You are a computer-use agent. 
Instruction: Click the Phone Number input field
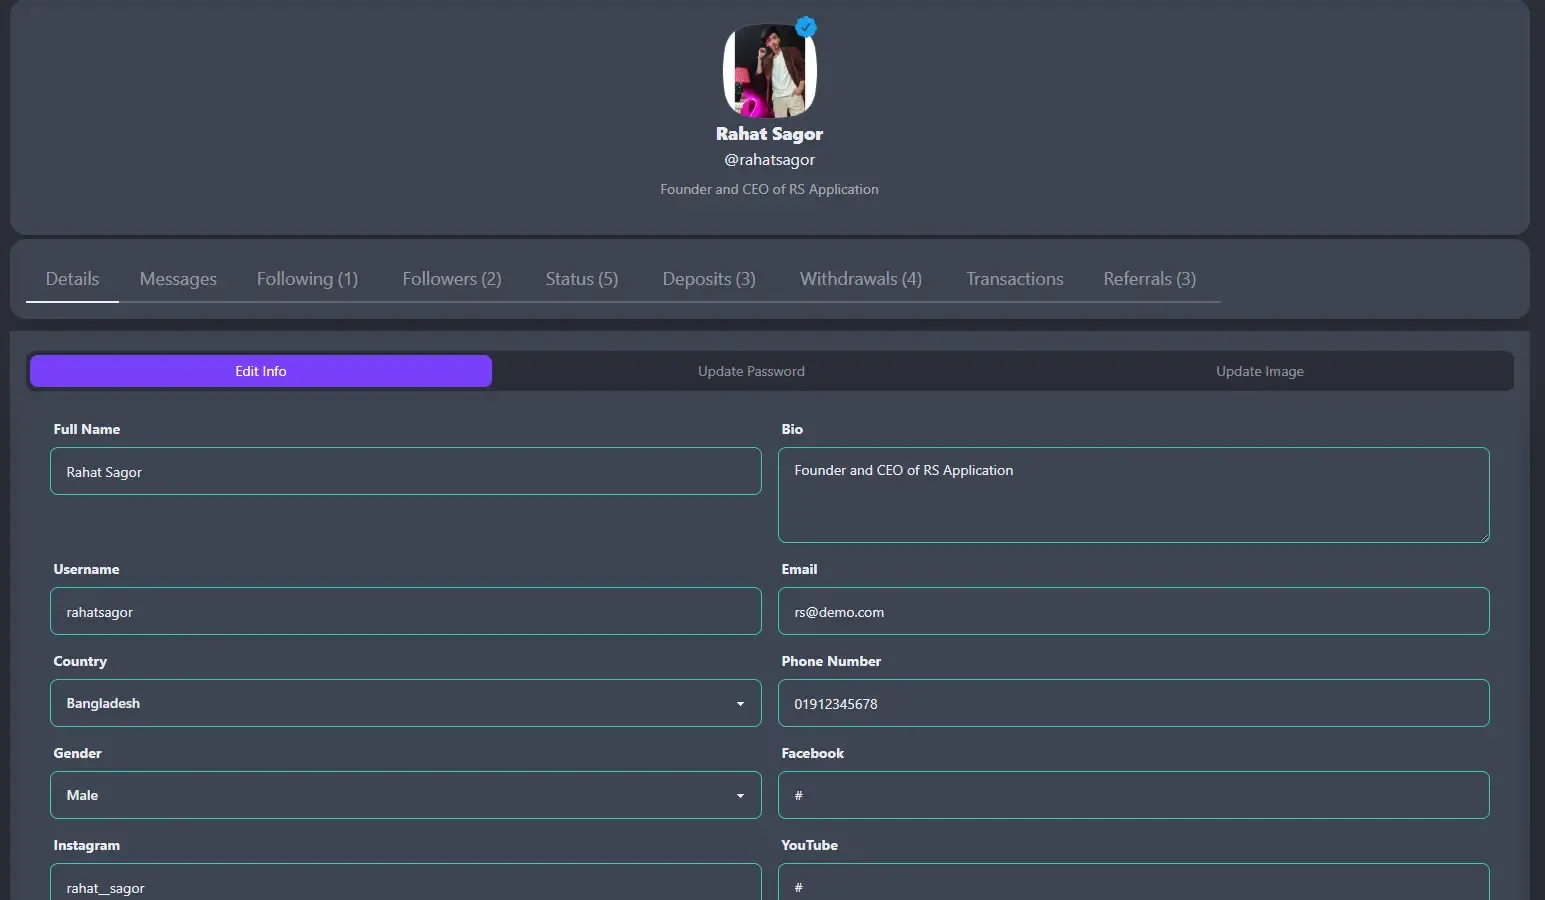click(1133, 703)
